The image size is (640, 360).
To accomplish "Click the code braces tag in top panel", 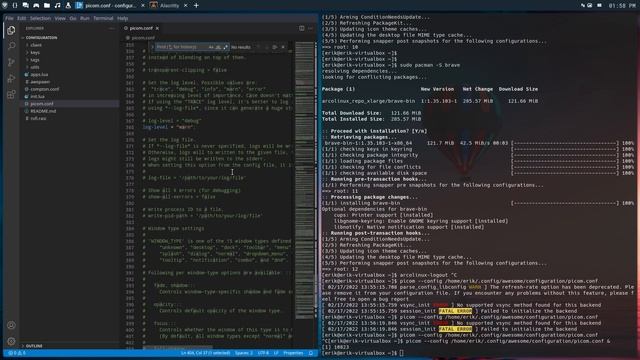I will click(x=15, y=5).
